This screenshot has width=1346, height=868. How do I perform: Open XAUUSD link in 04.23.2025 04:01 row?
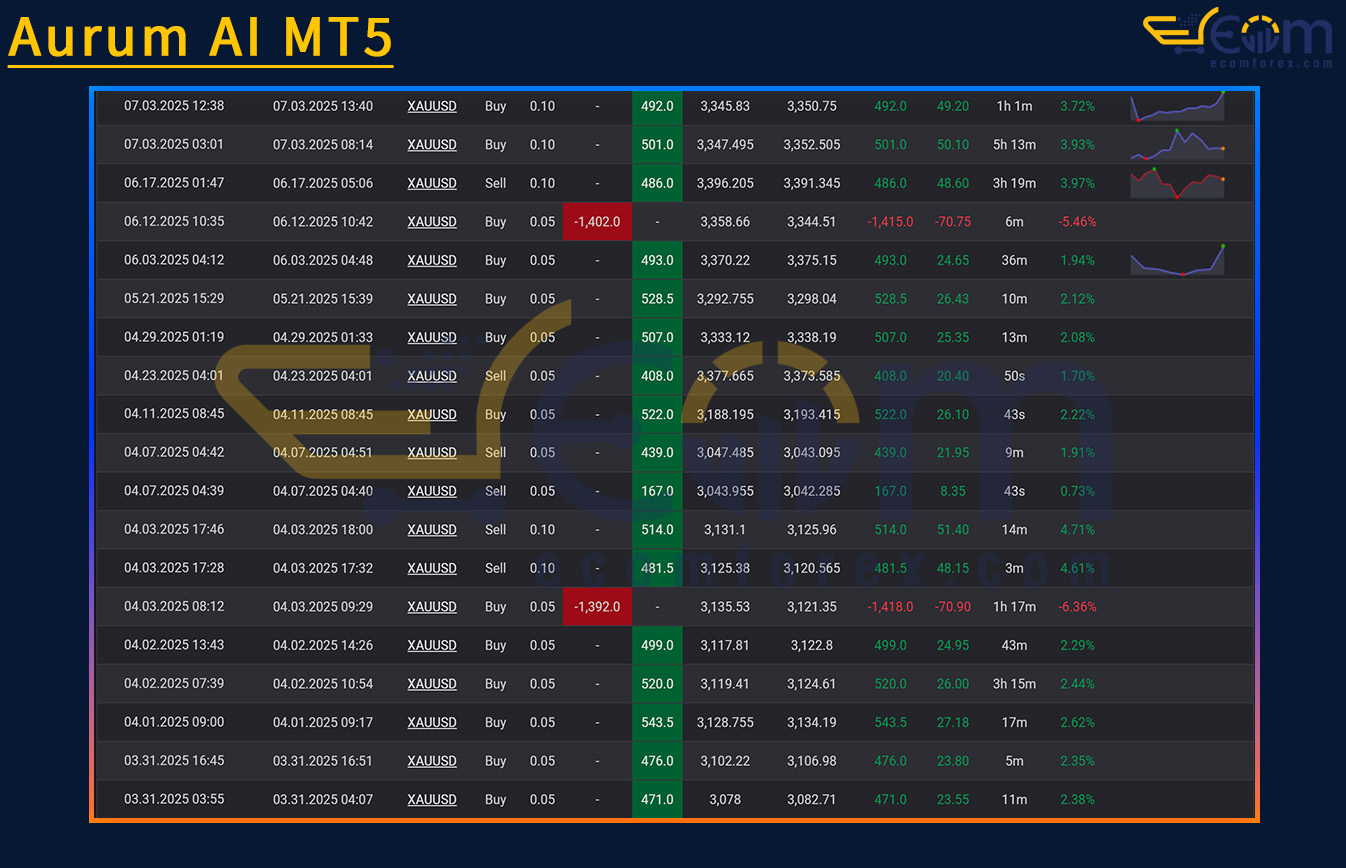pos(432,376)
